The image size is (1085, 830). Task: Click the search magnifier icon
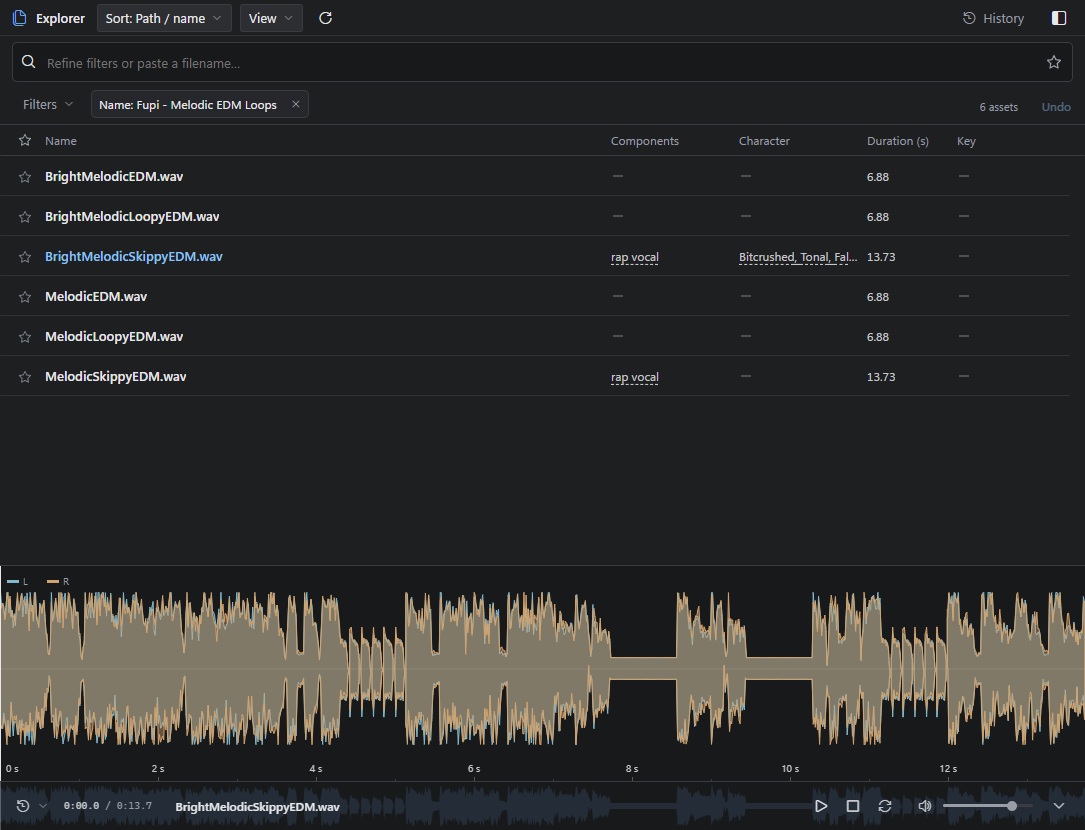(28, 62)
